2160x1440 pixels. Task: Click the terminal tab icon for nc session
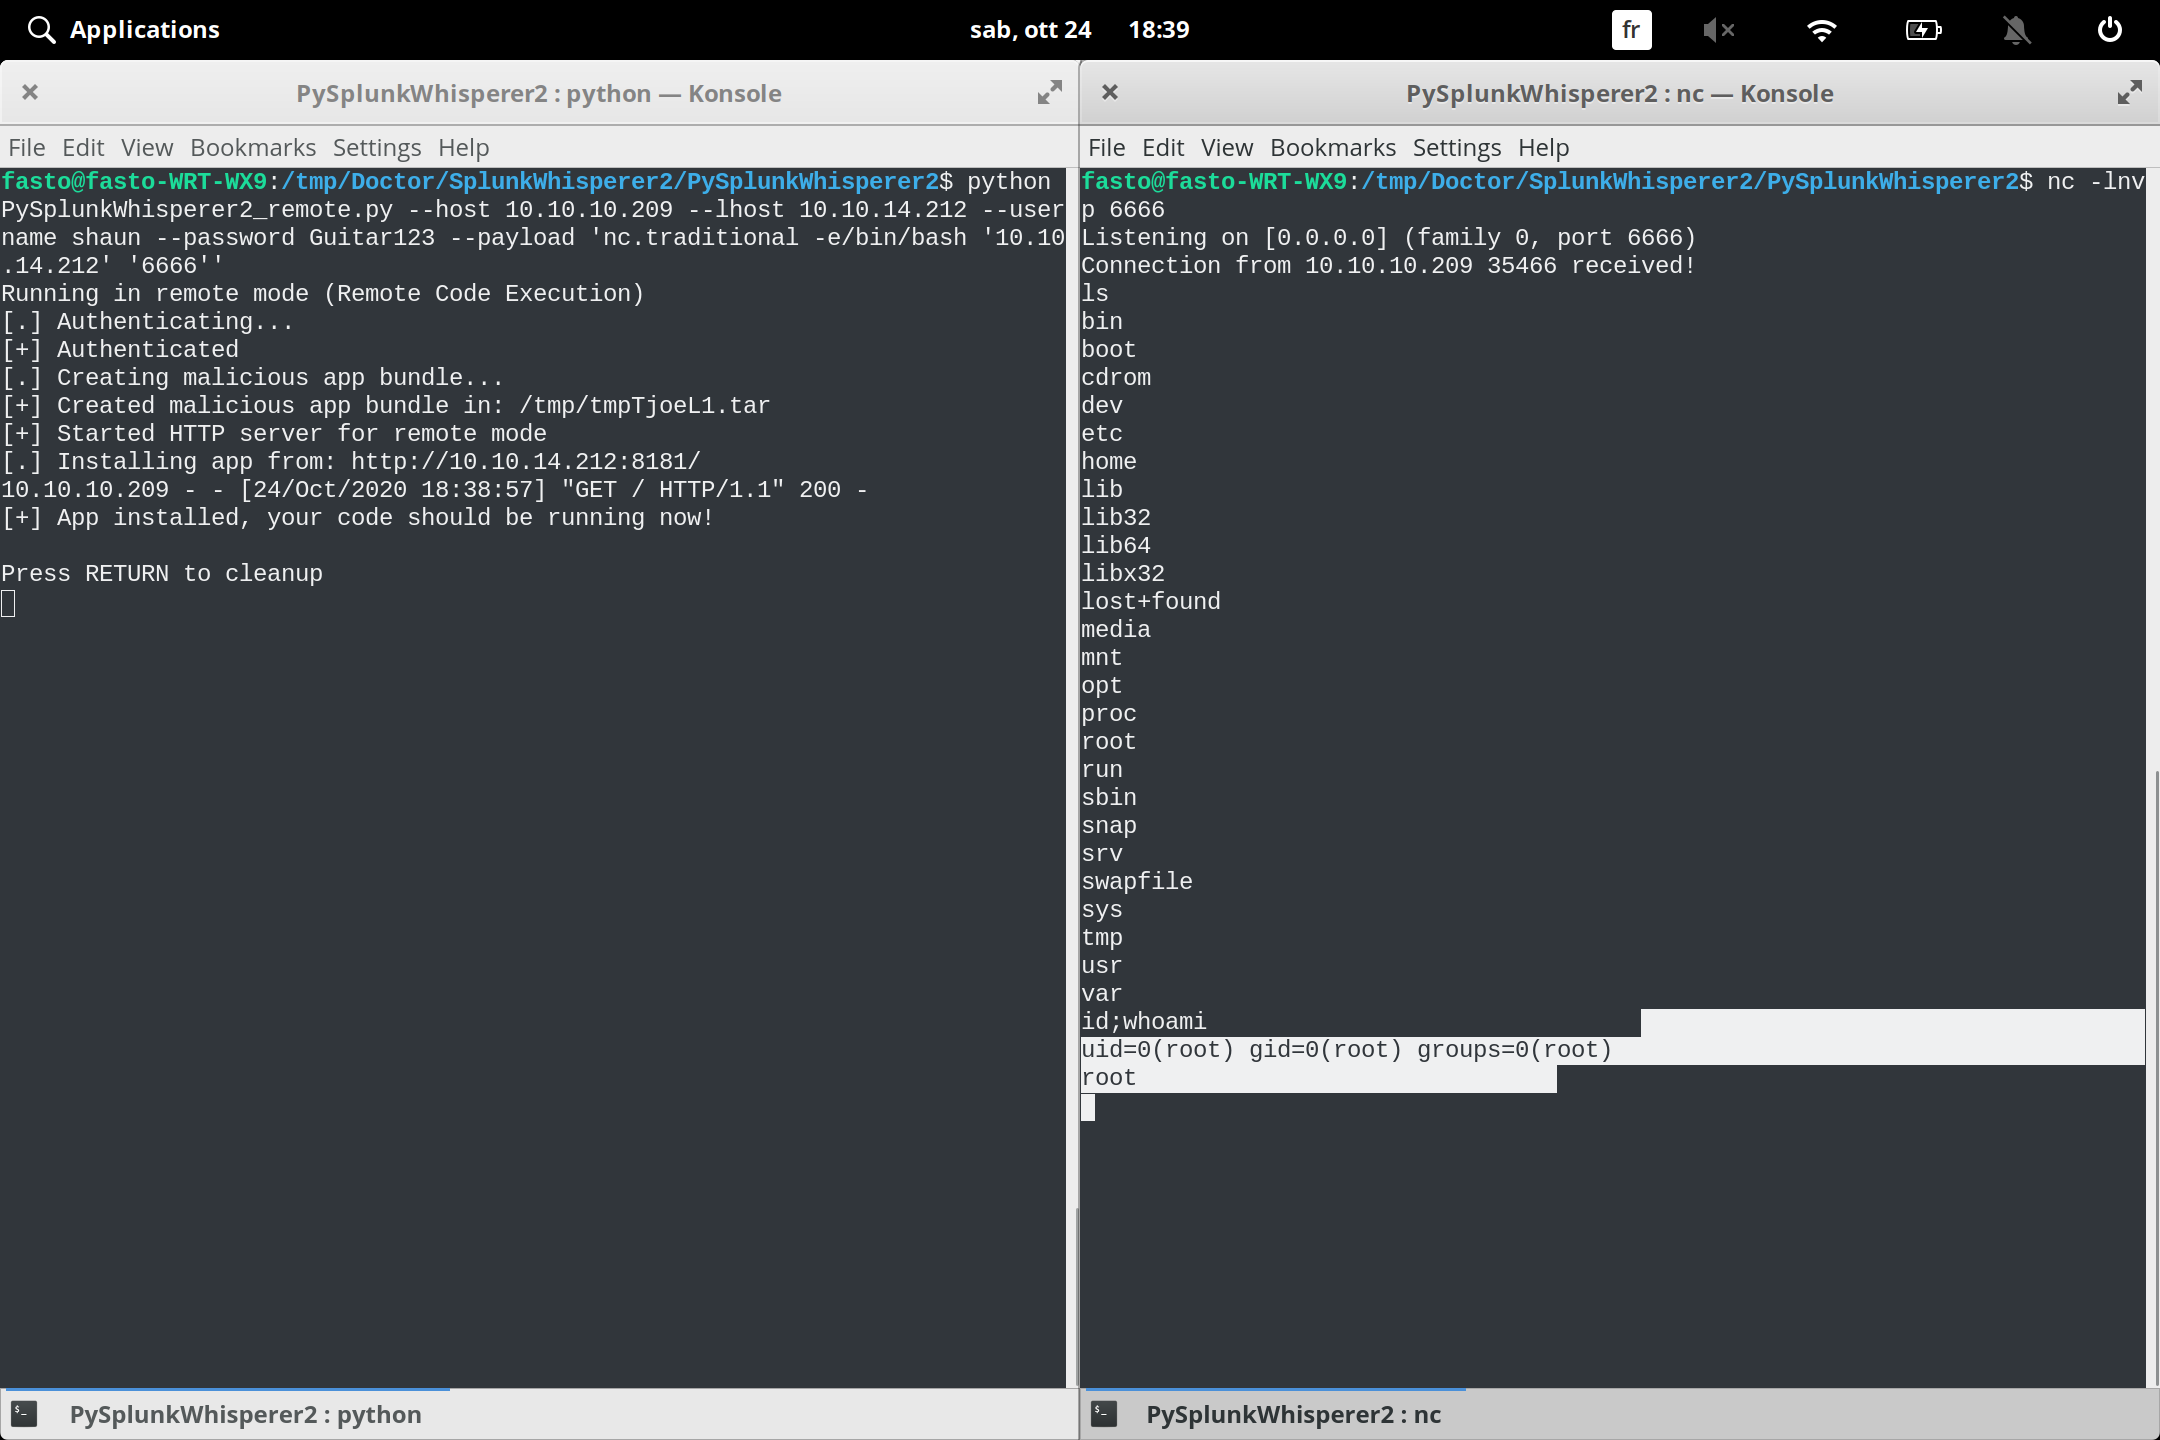click(x=1105, y=1414)
